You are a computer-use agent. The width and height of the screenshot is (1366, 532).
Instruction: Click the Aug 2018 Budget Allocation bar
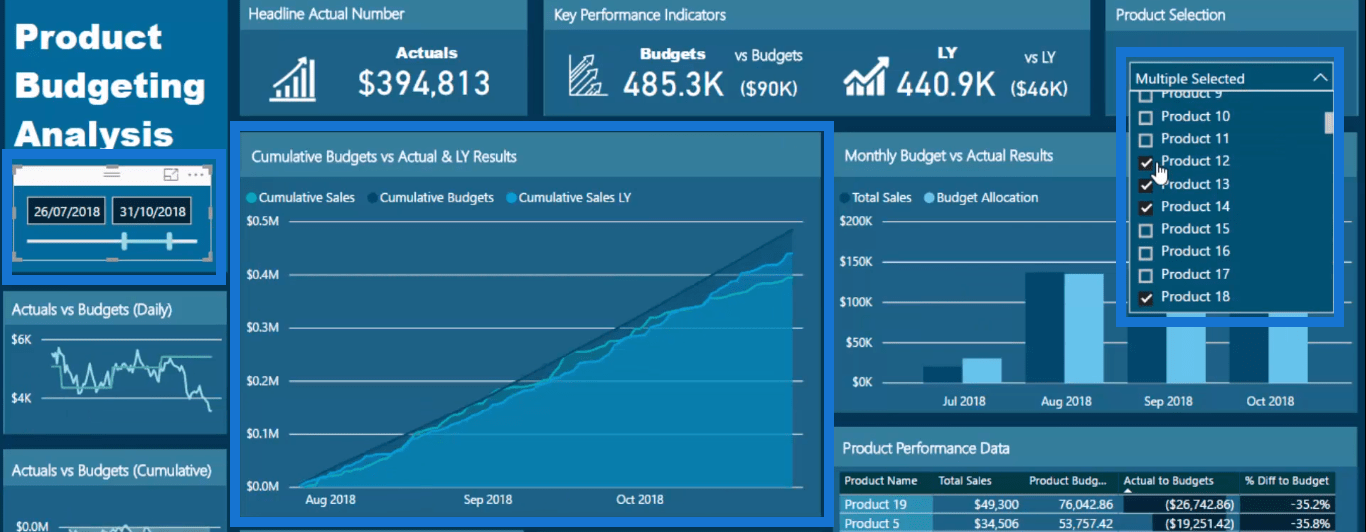(x=1083, y=328)
